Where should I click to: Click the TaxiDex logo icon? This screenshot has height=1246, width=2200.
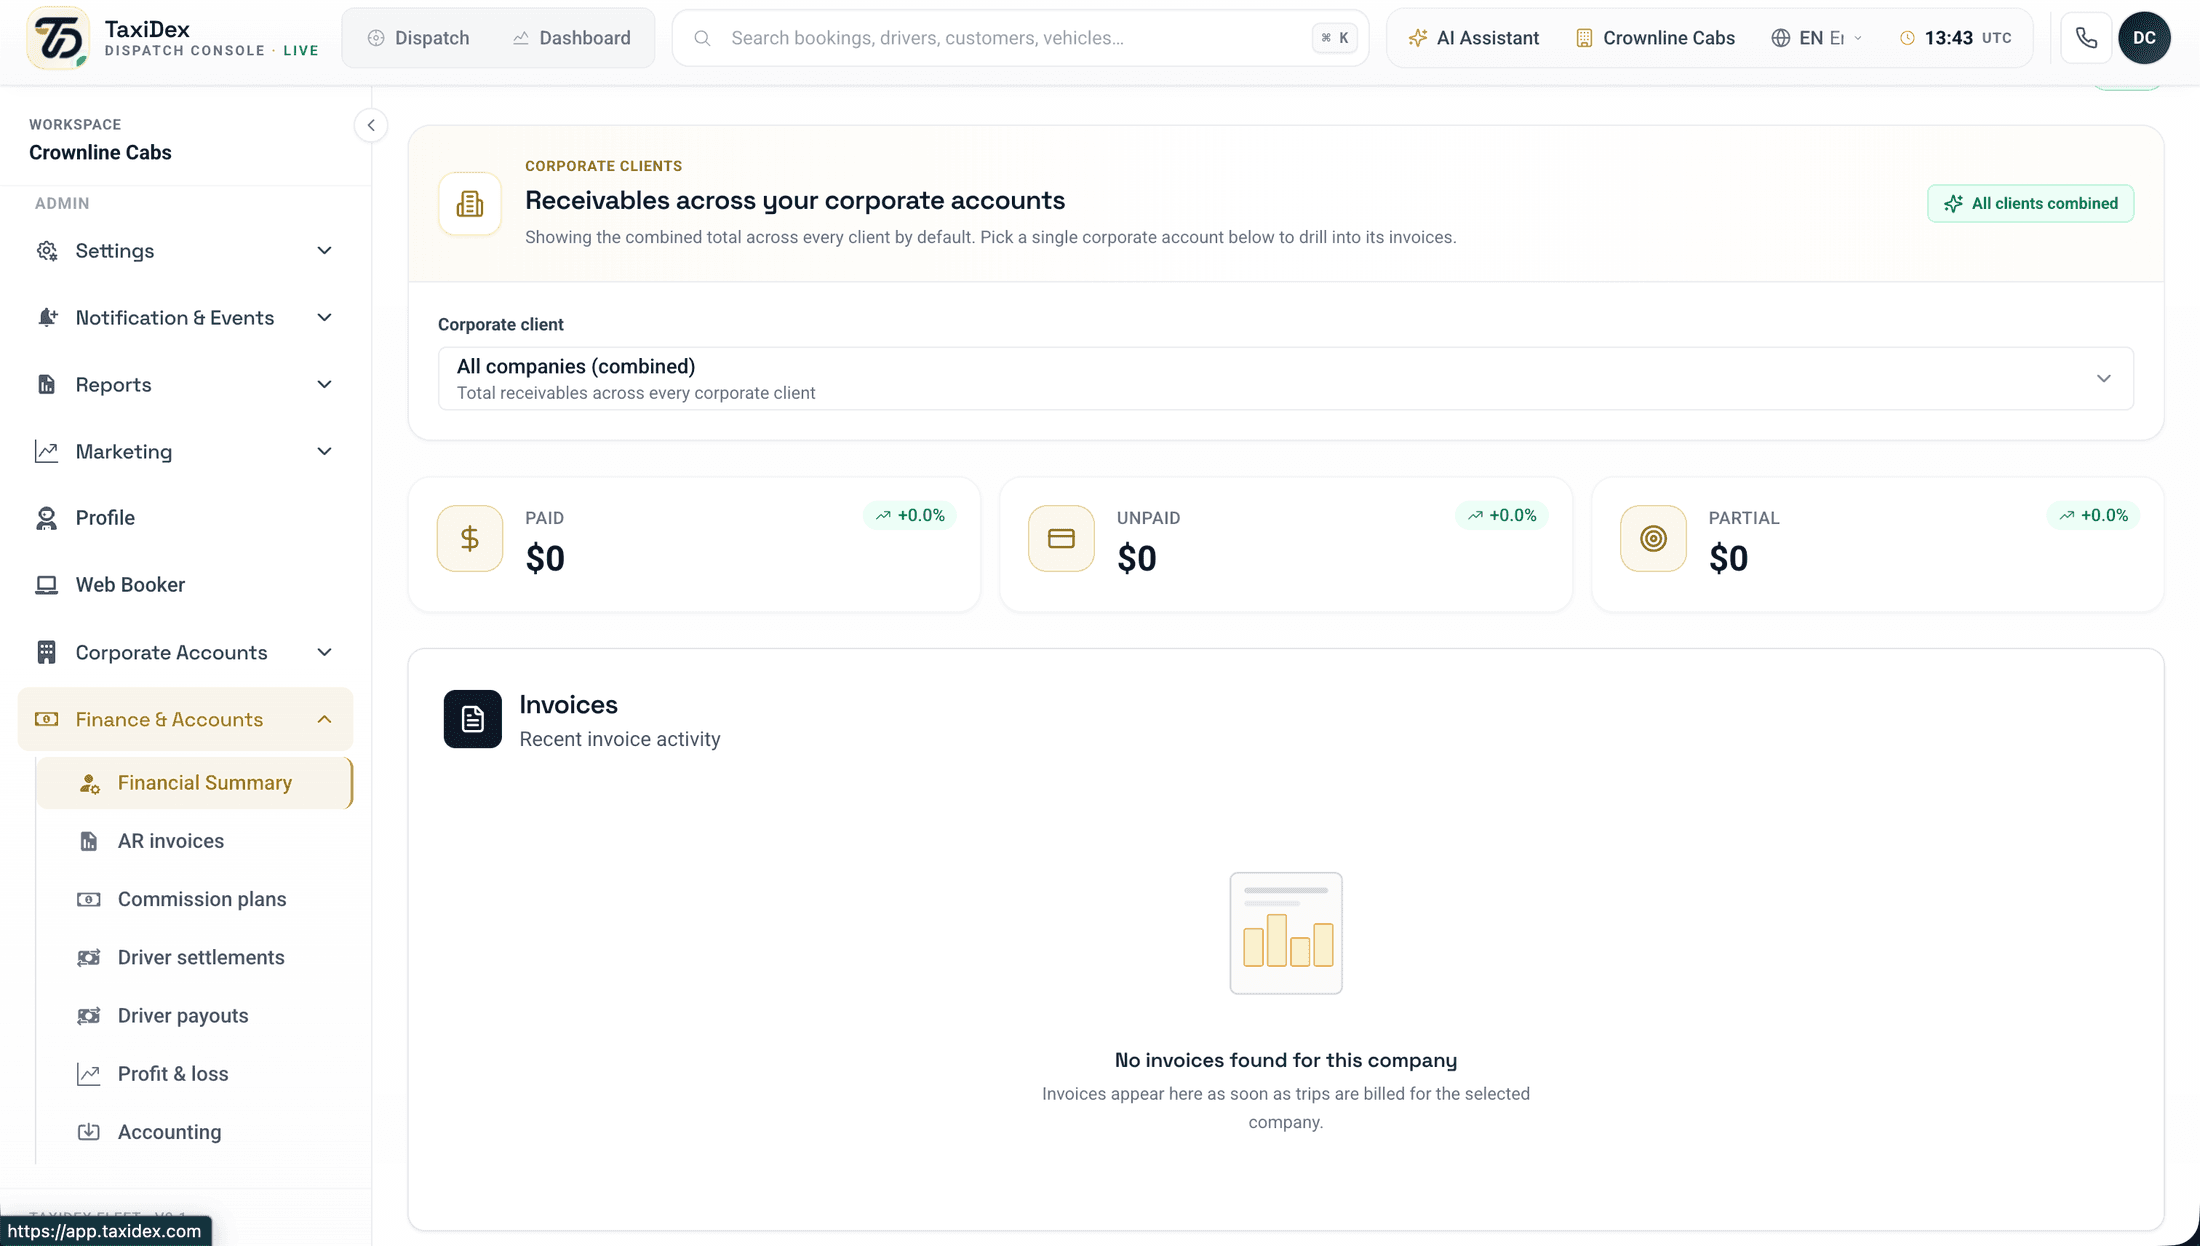pos(58,38)
